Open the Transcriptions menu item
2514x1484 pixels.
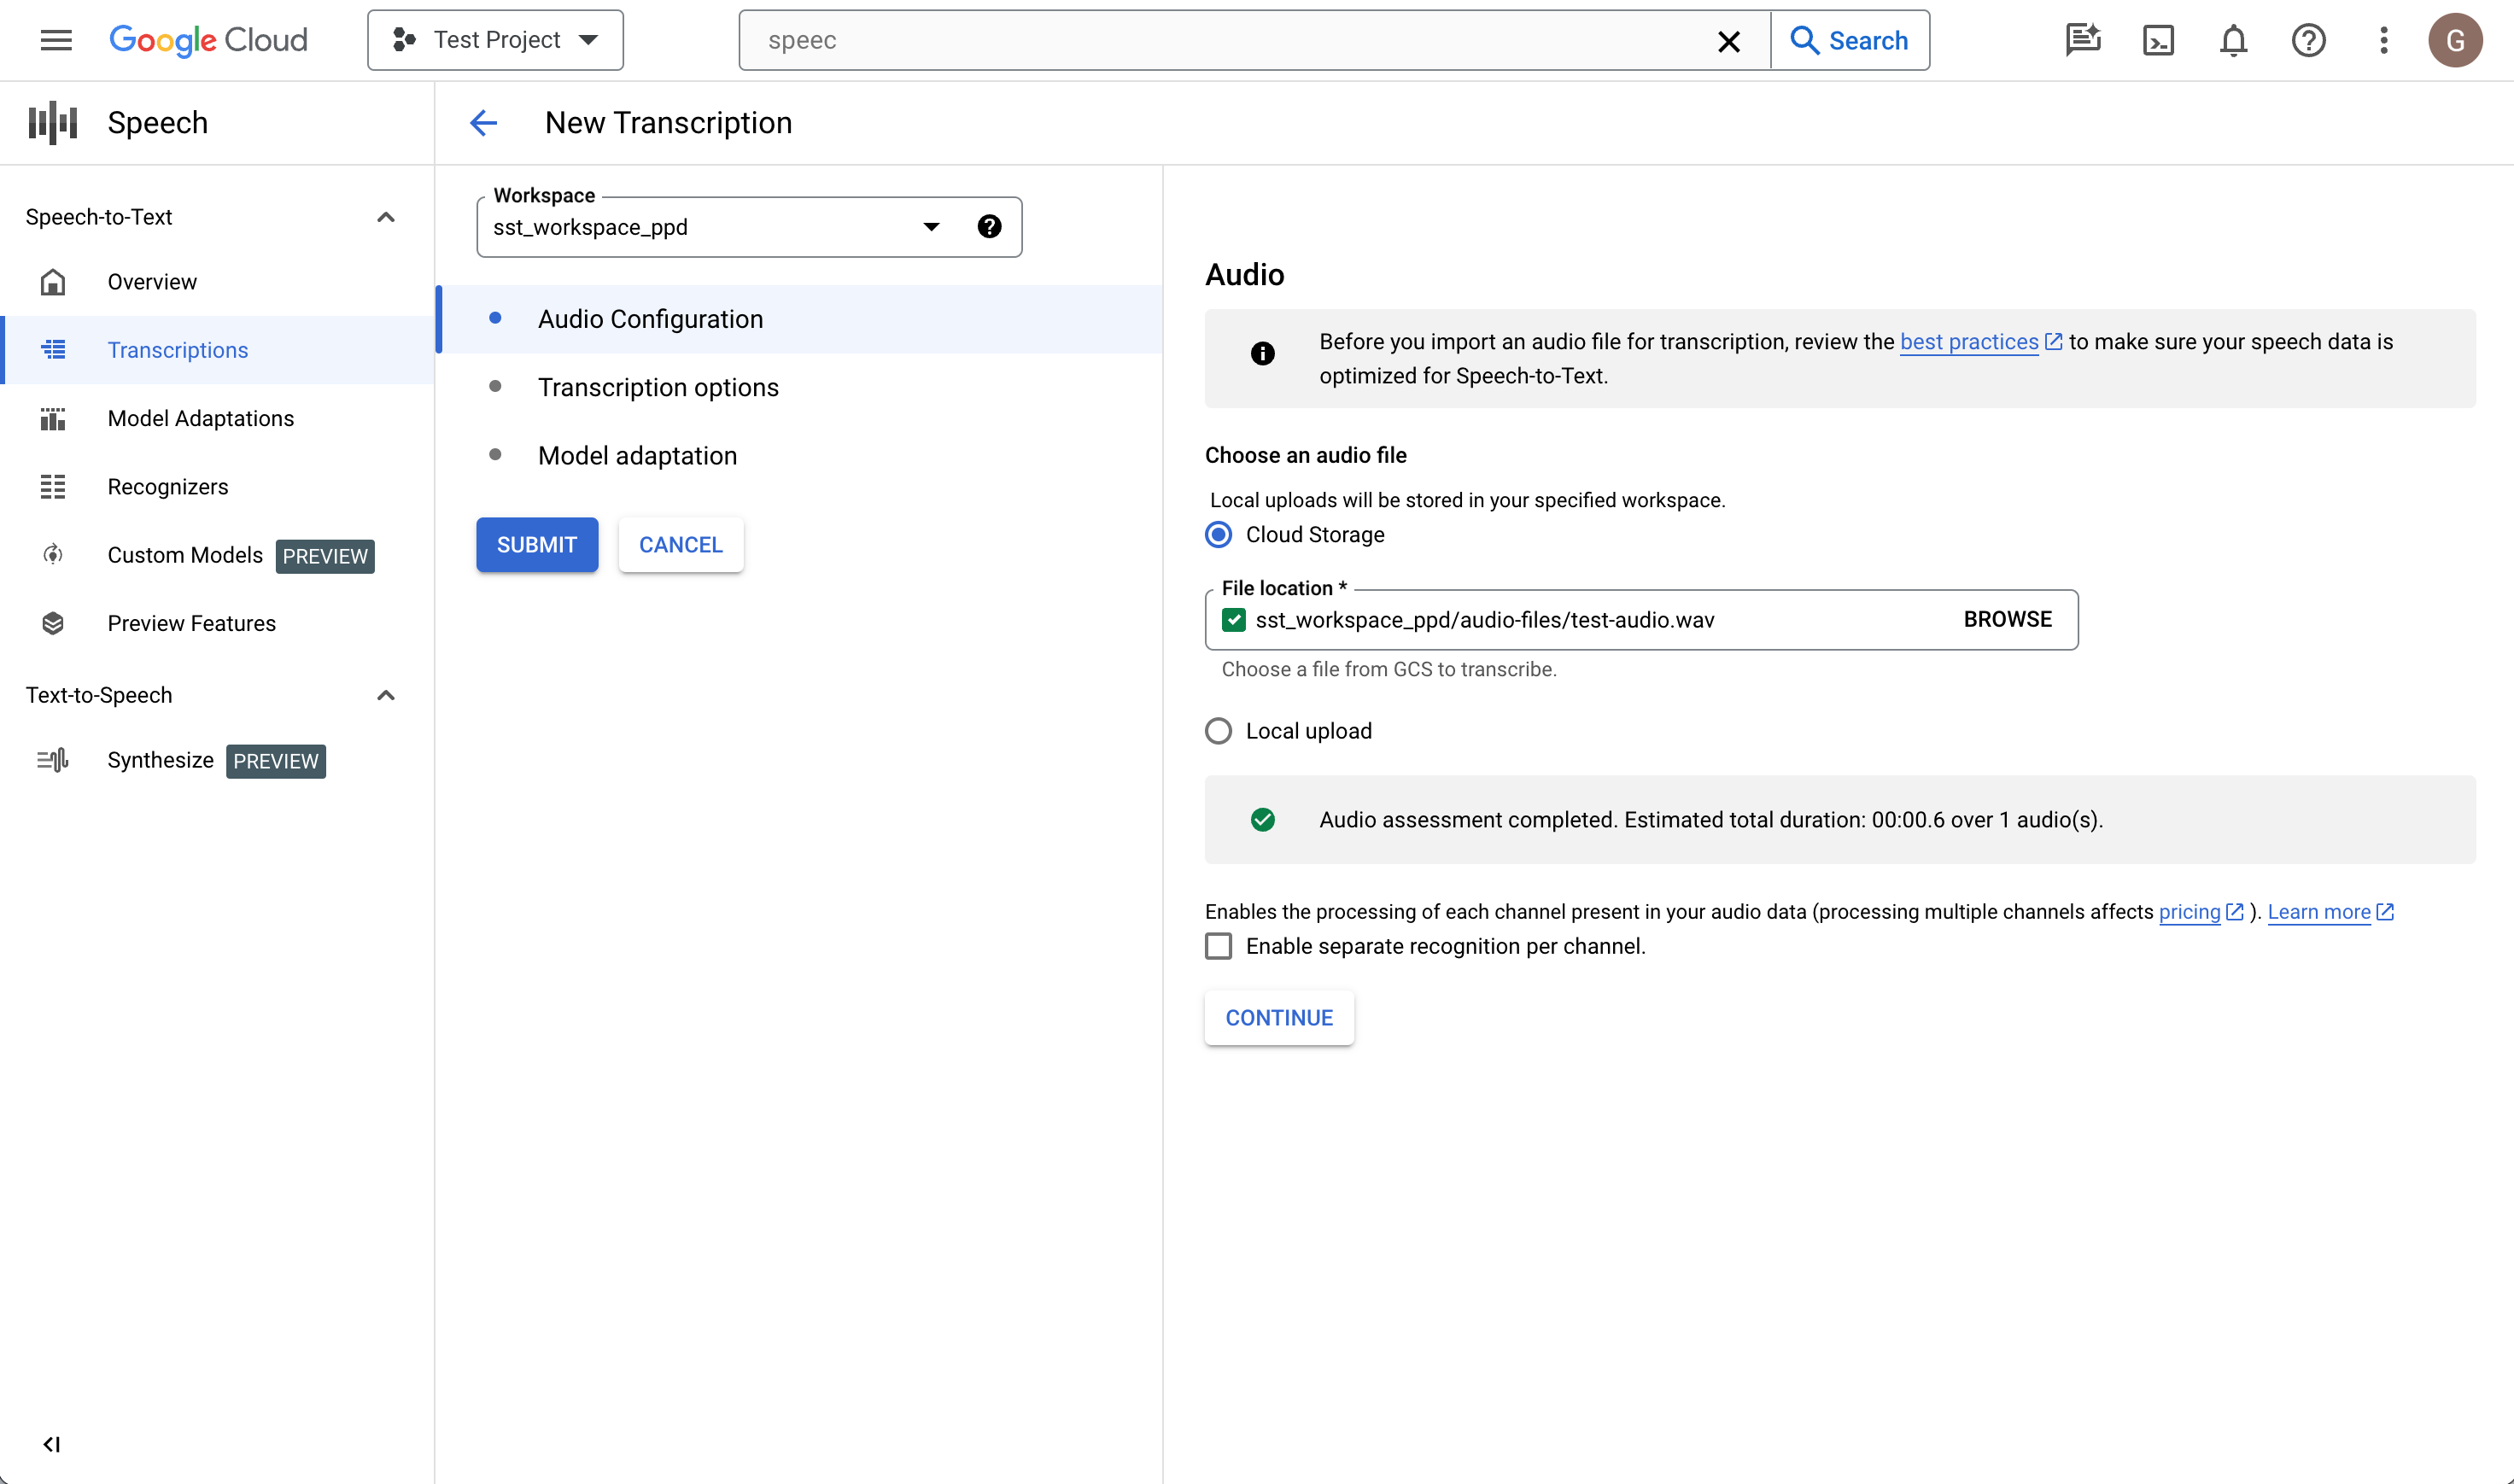click(x=177, y=348)
